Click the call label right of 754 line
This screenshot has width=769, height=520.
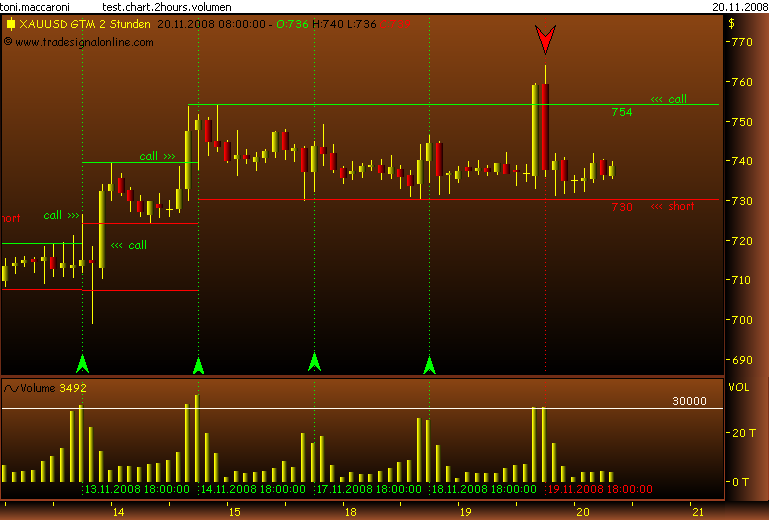(x=668, y=99)
